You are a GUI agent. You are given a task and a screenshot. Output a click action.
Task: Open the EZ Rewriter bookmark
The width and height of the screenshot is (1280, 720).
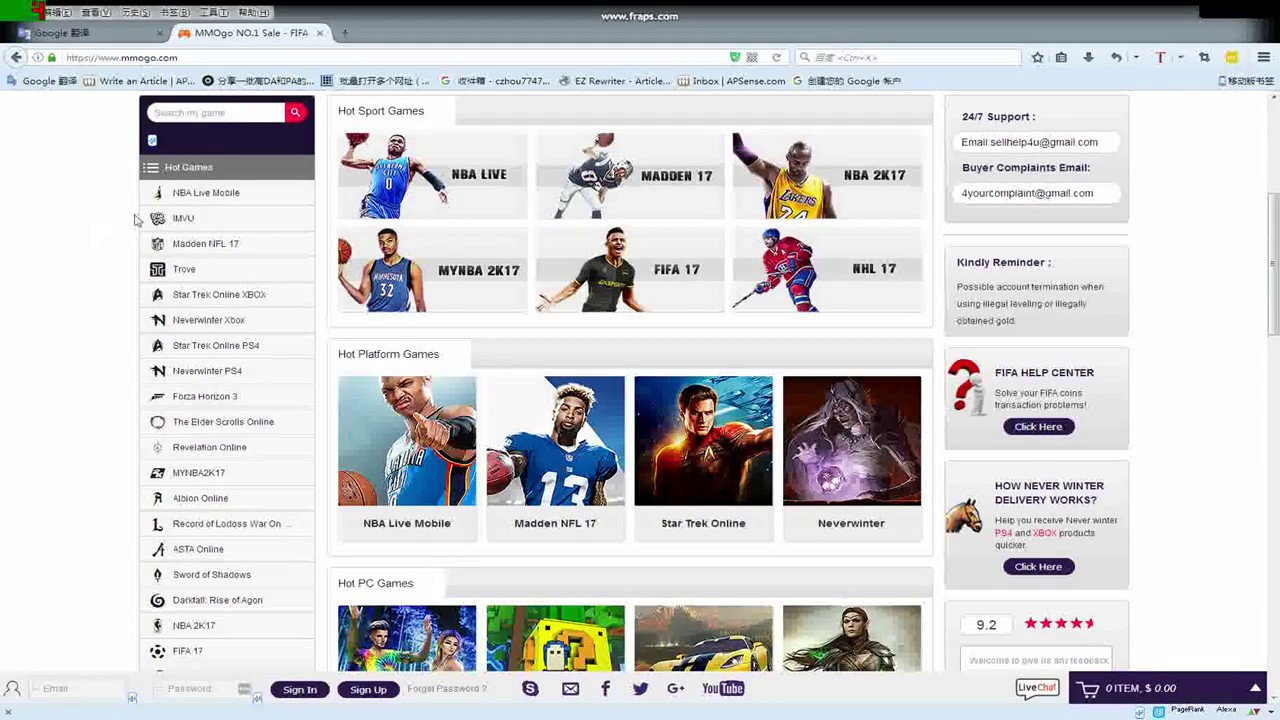point(616,81)
